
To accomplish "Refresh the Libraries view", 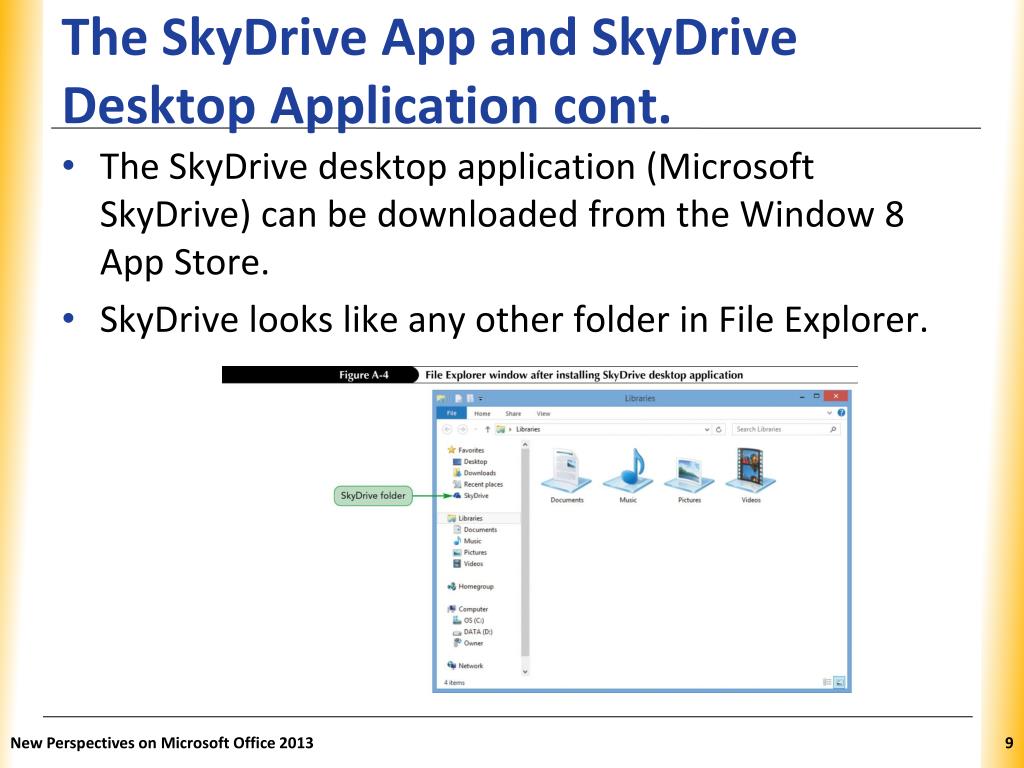I will [718, 429].
